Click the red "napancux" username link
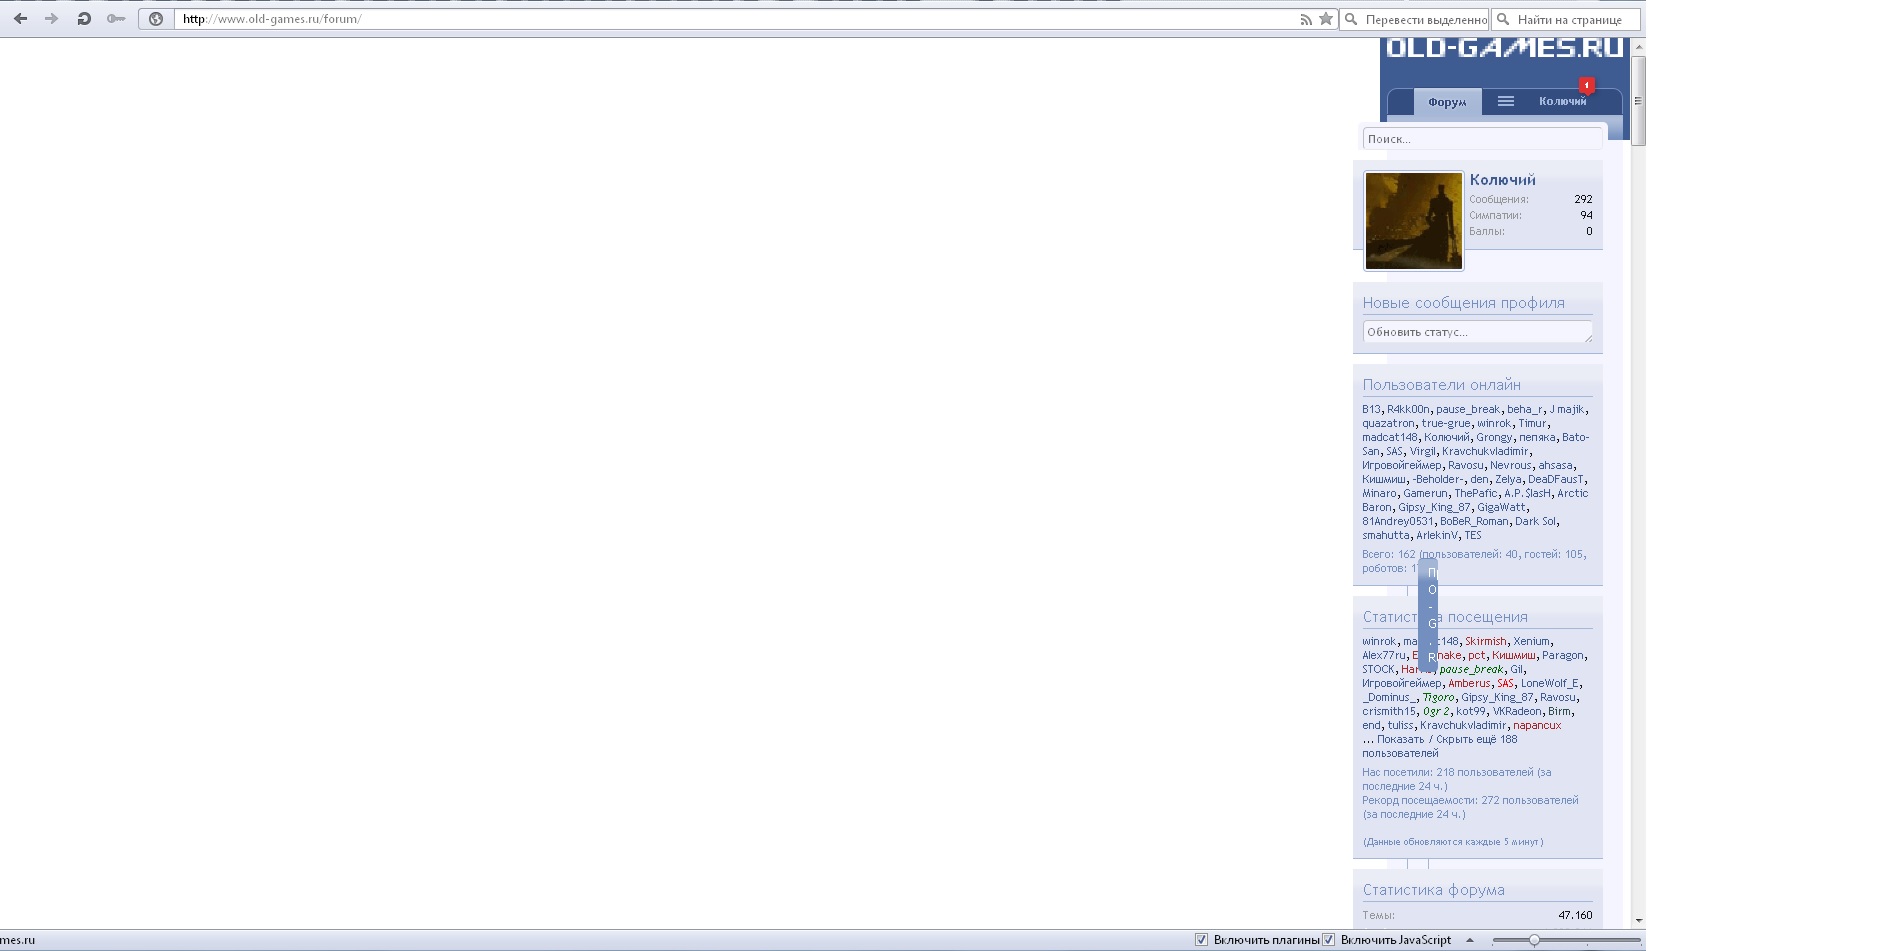 1537,725
